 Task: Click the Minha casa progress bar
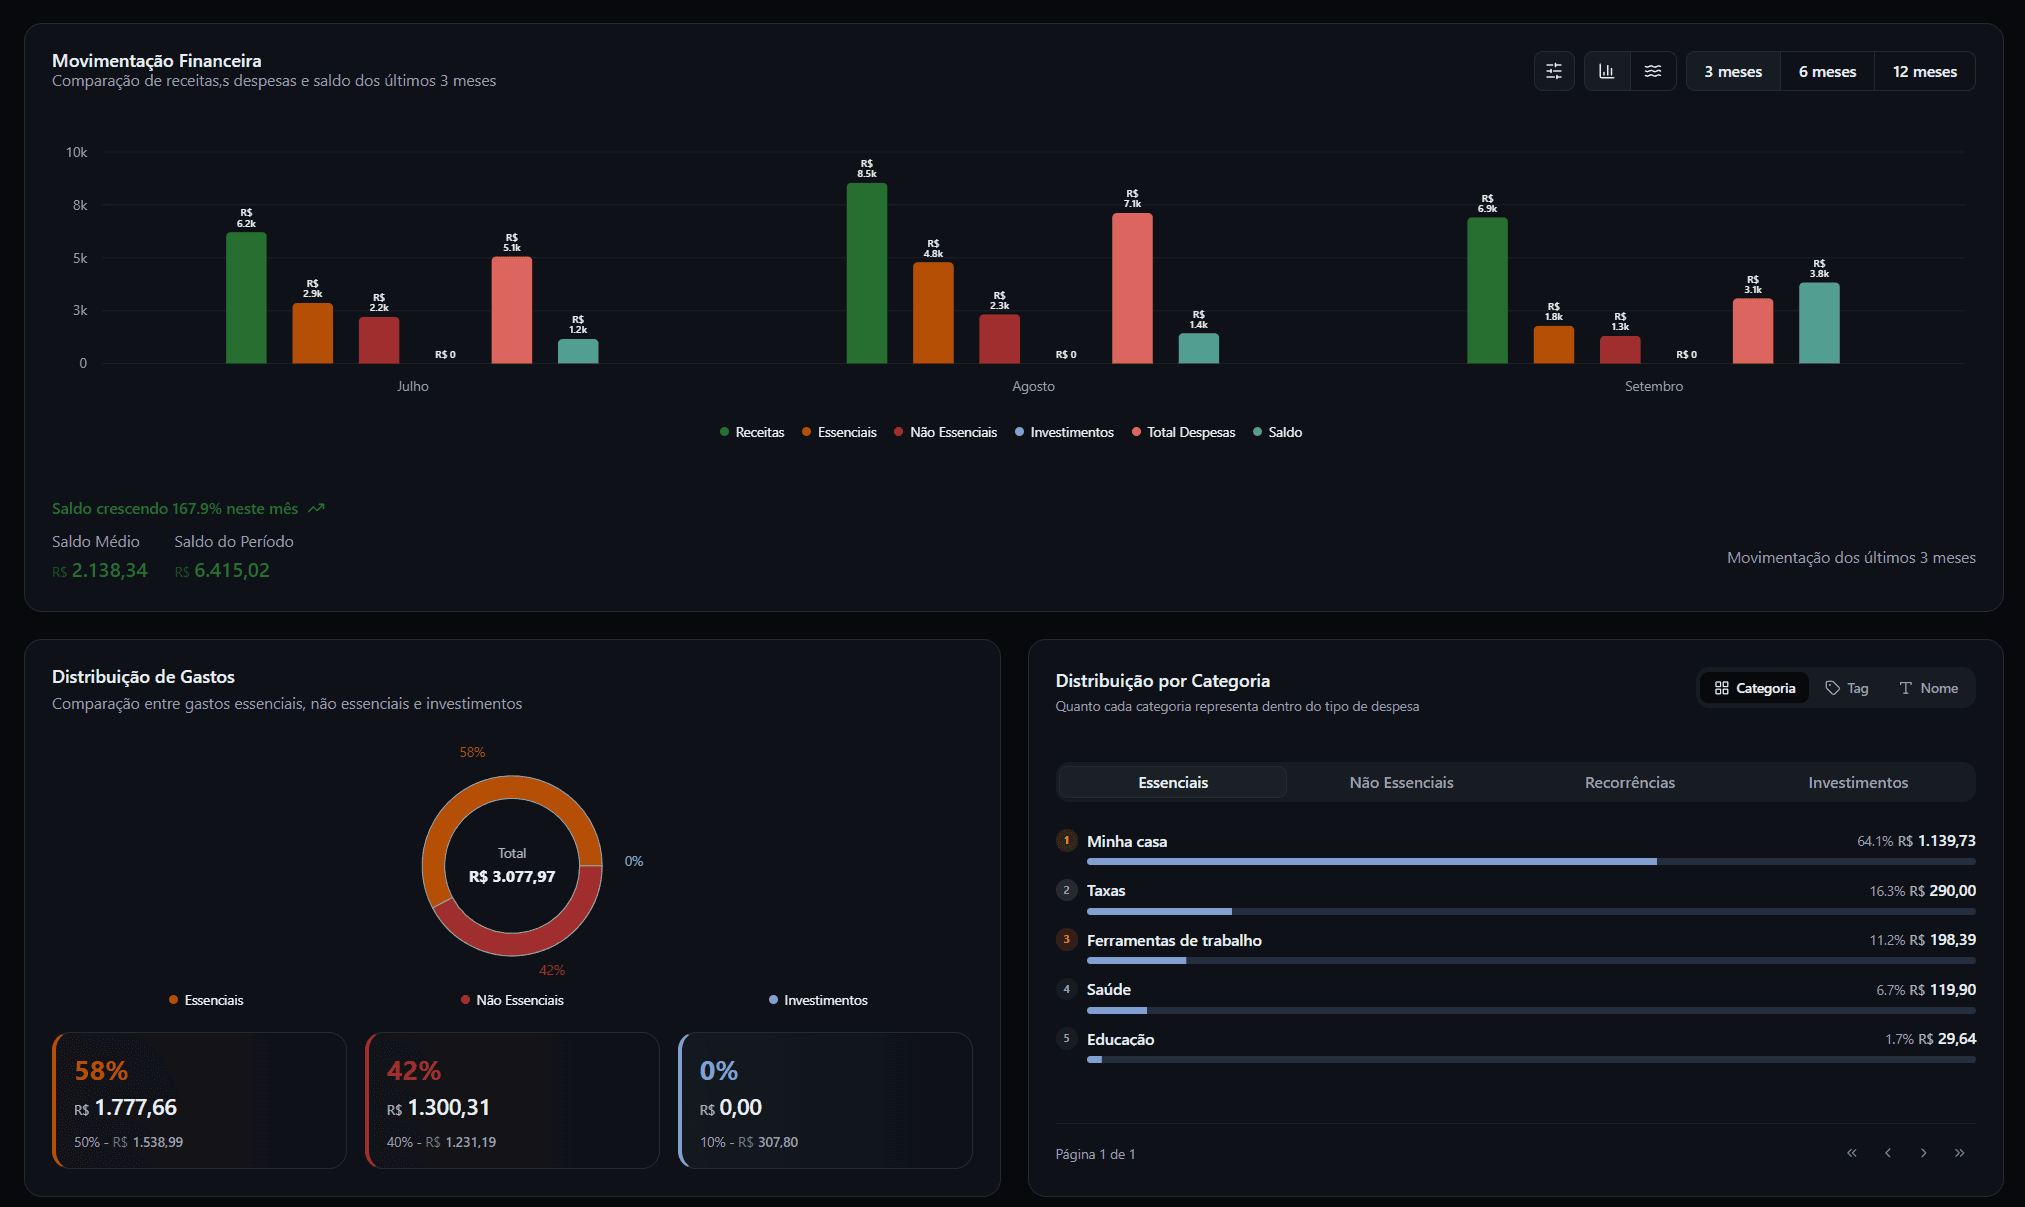pos(1531,861)
